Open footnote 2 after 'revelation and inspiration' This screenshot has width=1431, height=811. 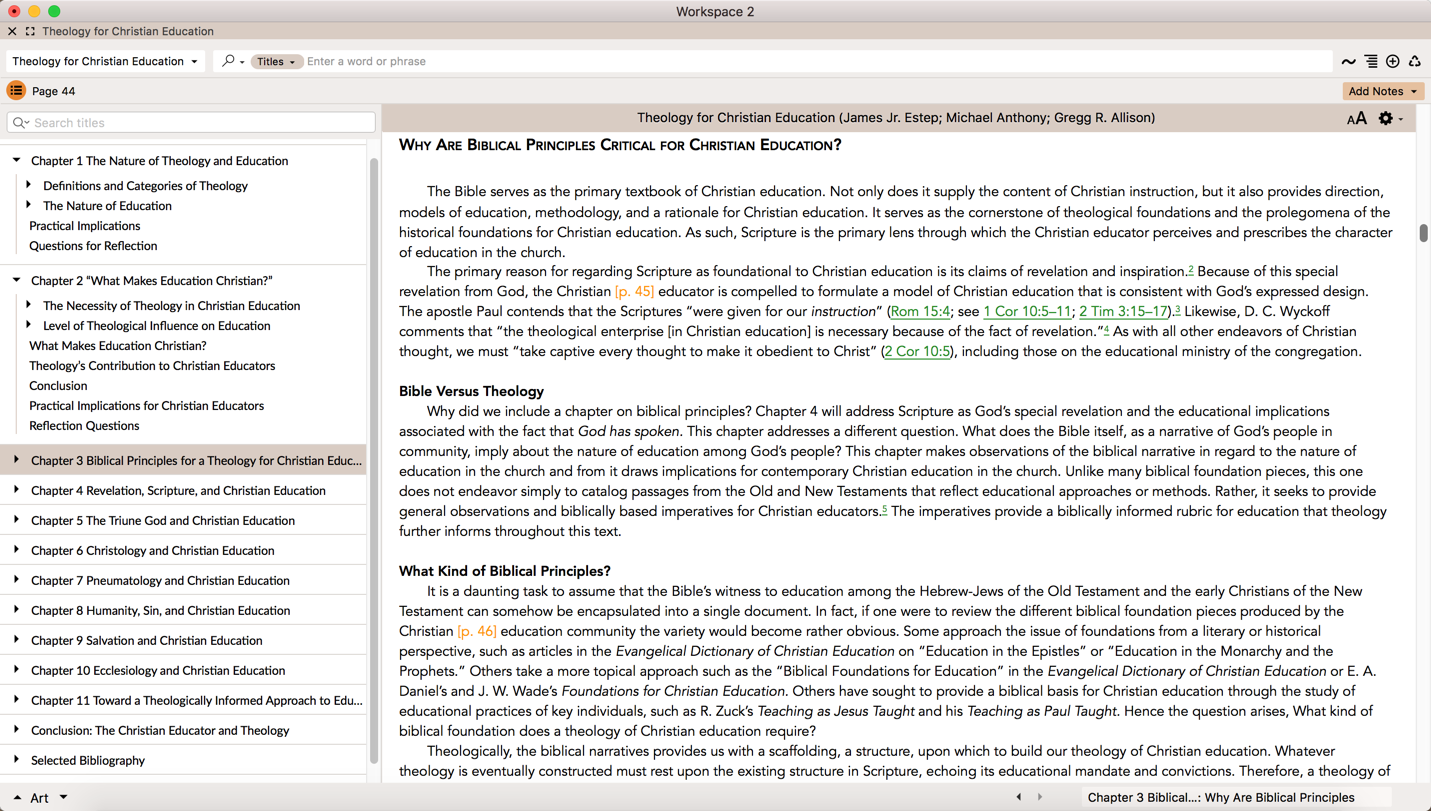1191,269
